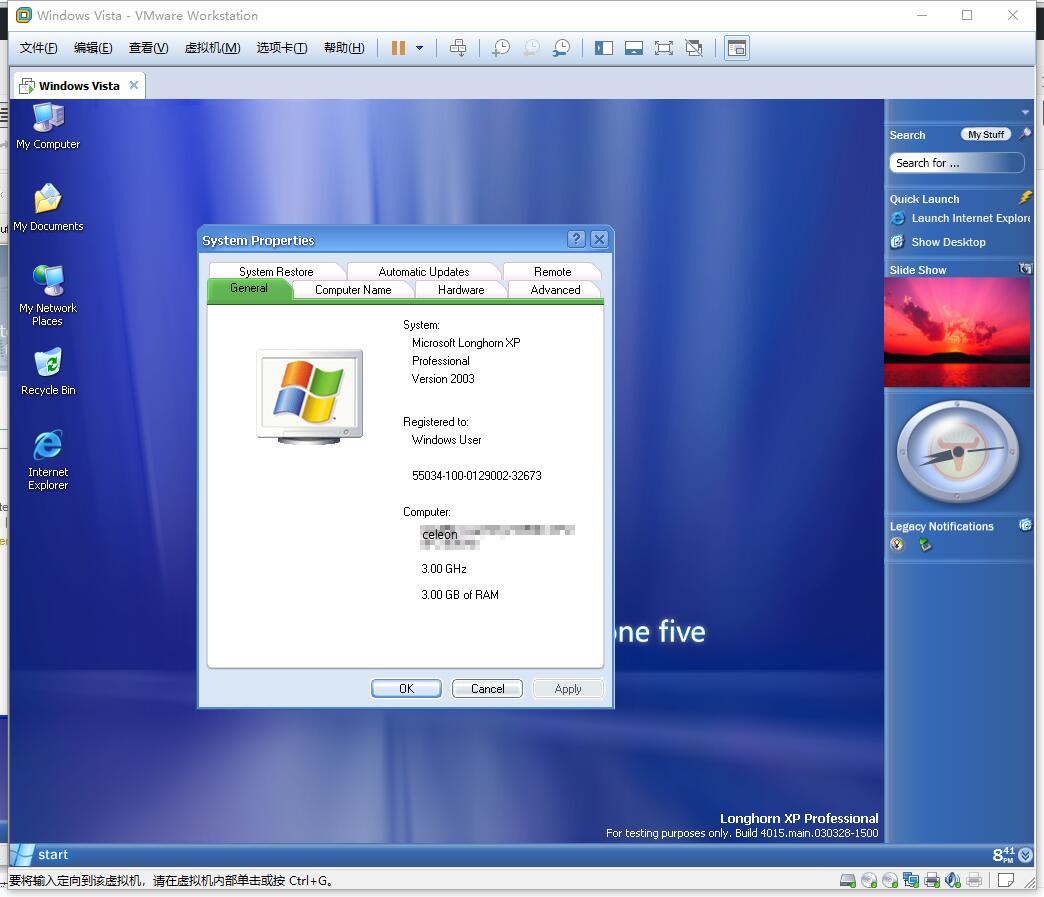Click the Slide Show camera icon
The image size is (1044, 897).
(1025, 268)
